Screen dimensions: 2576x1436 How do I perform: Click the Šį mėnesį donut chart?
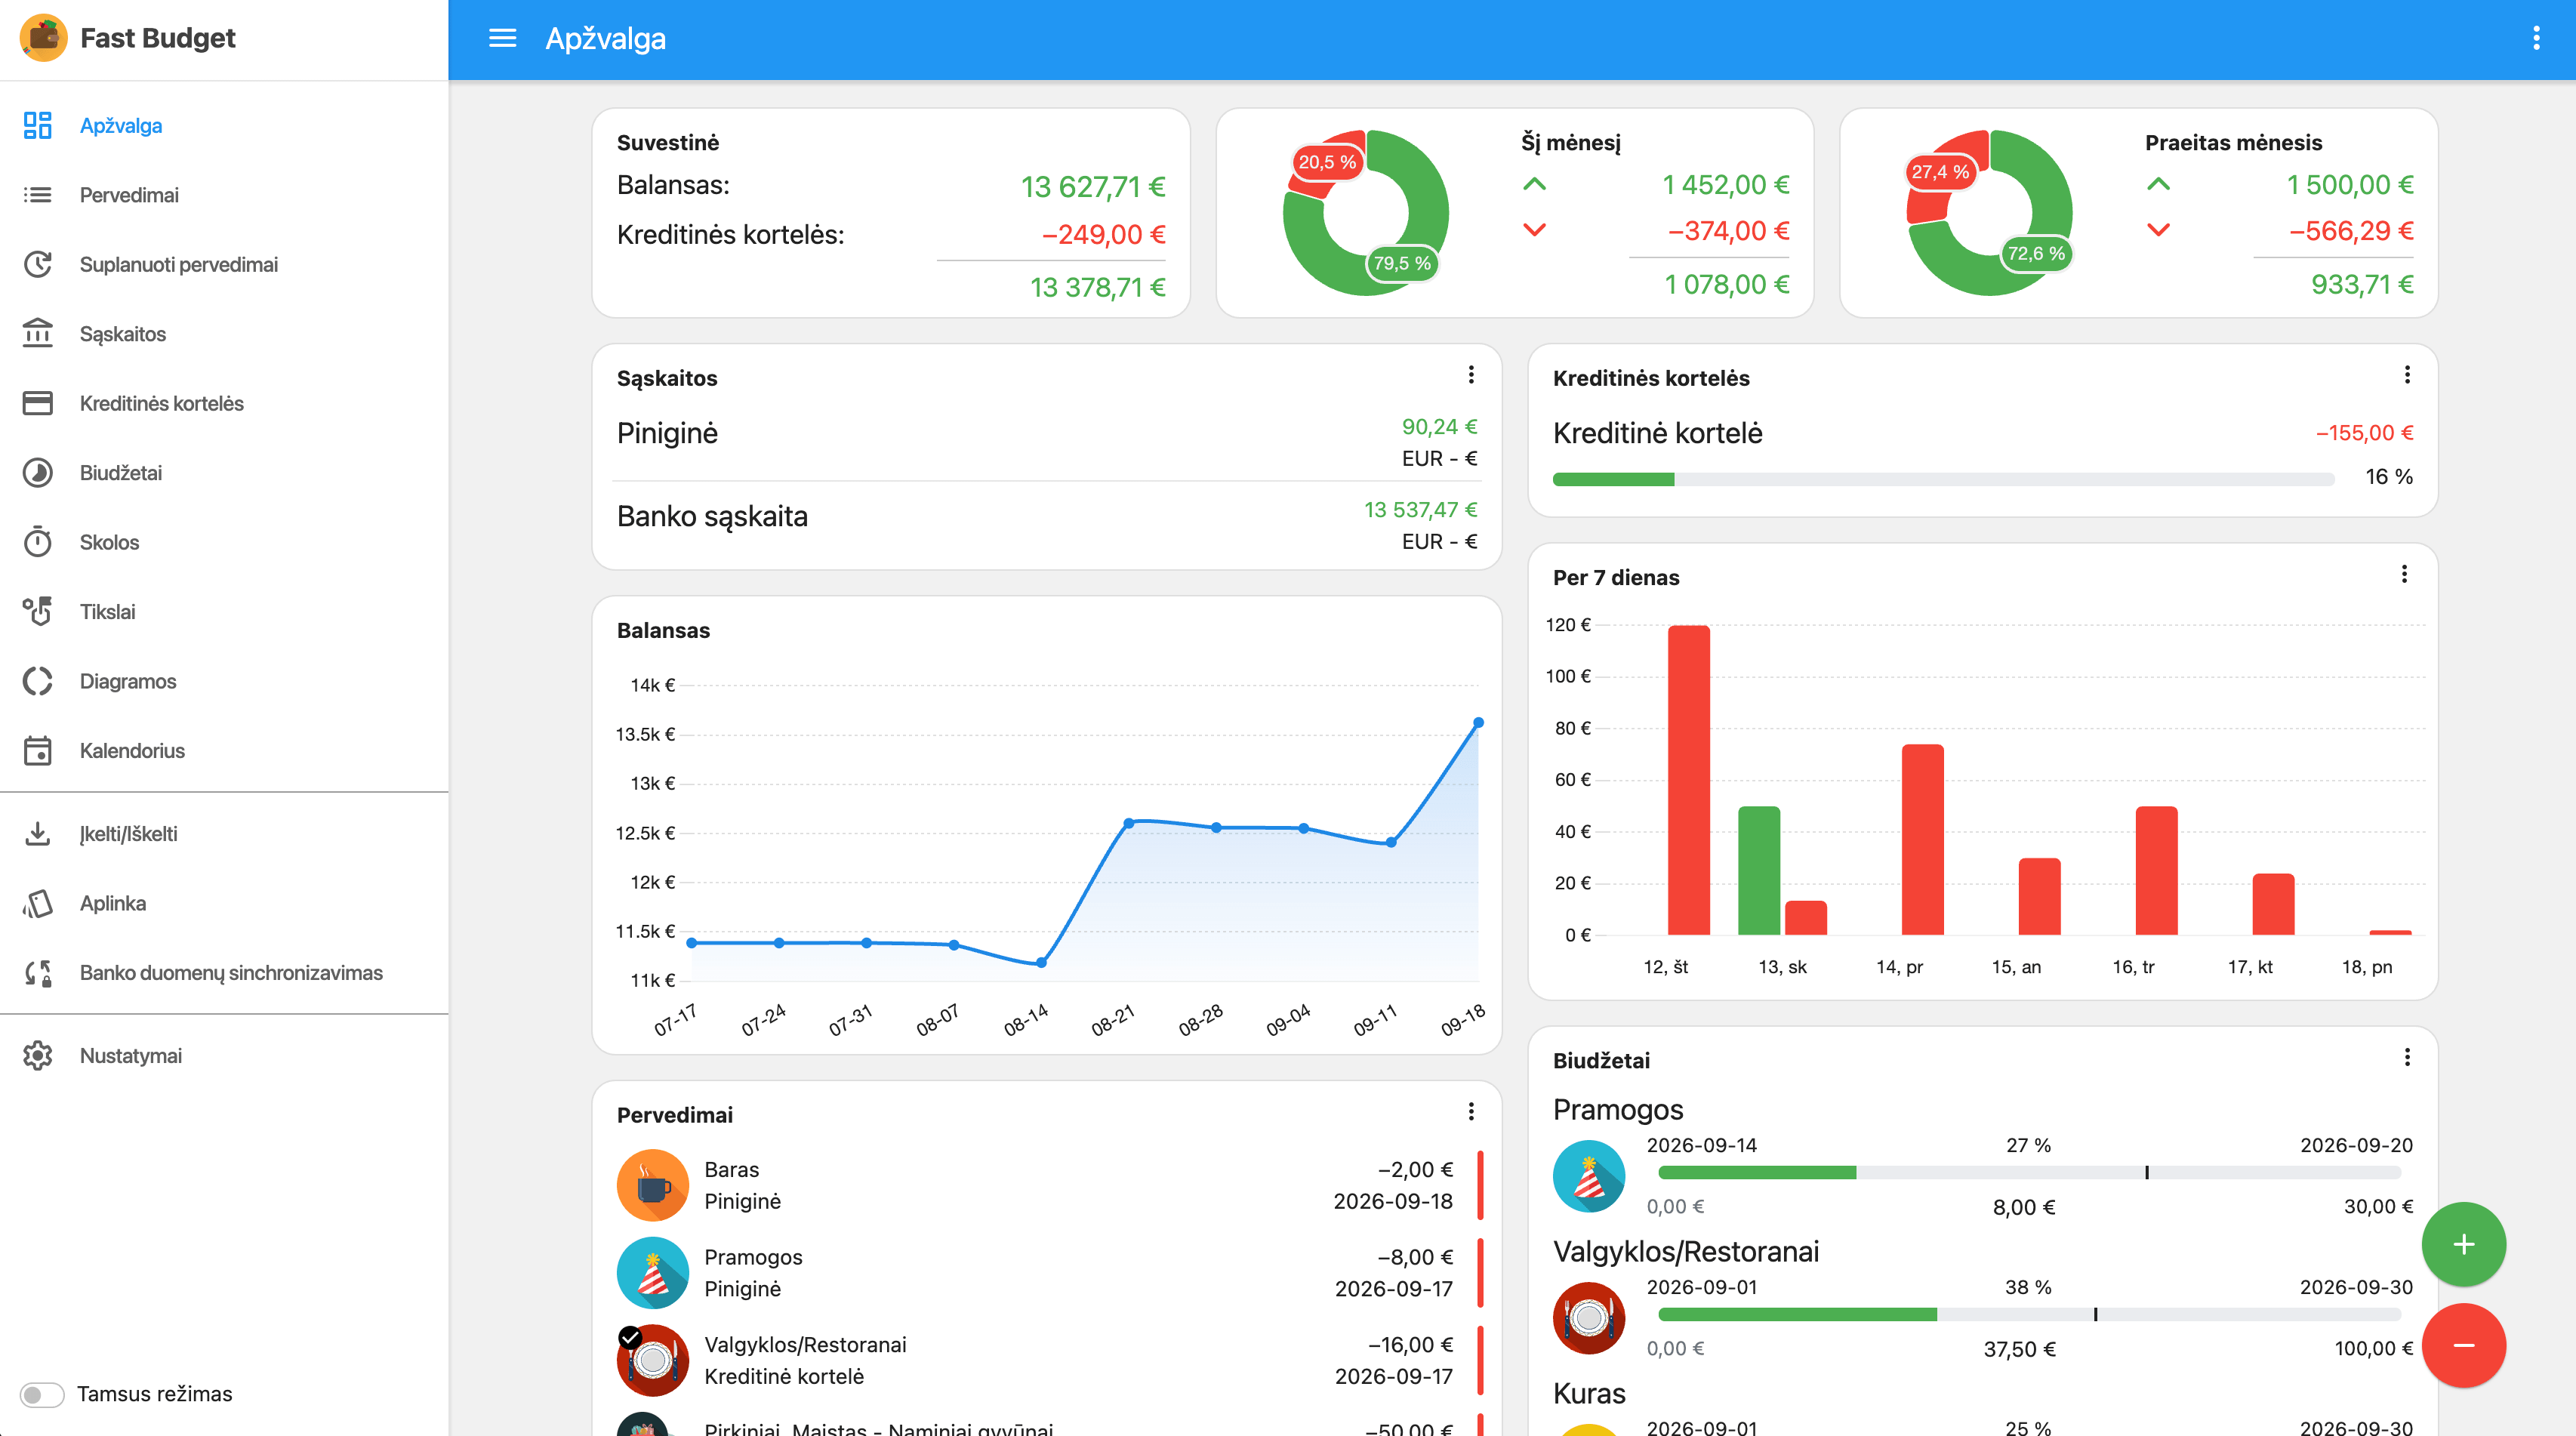pos(1365,213)
